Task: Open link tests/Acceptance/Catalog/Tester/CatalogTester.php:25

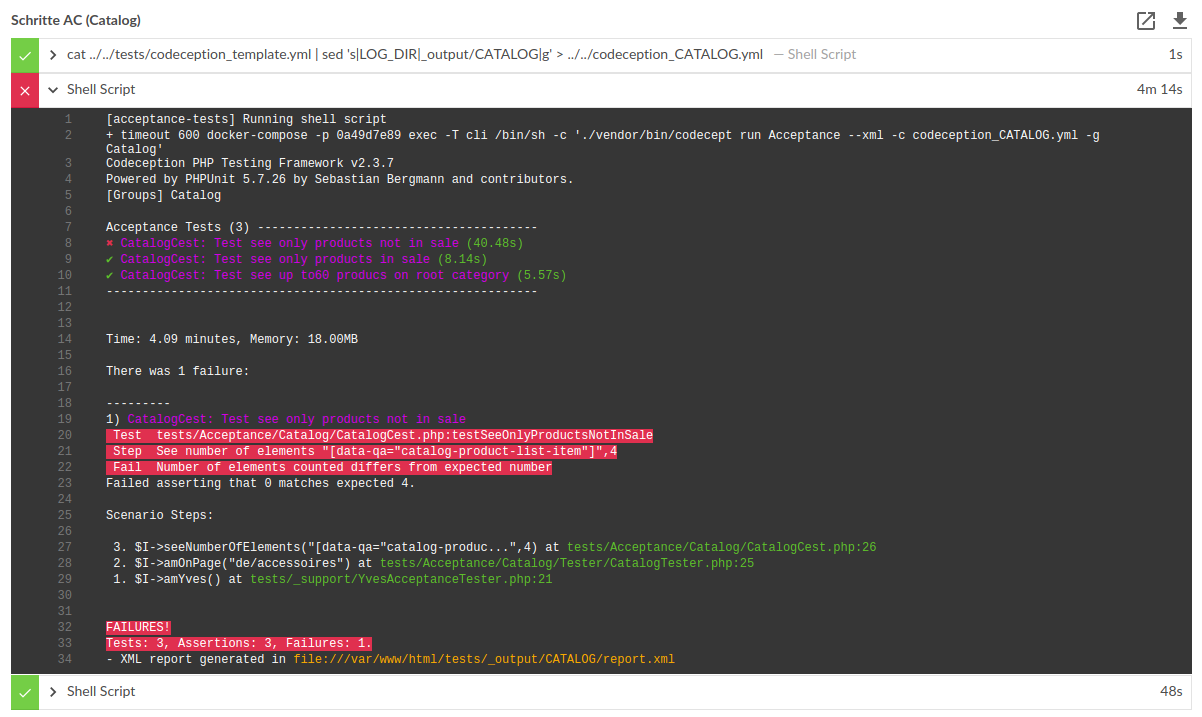Action: pos(567,563)
